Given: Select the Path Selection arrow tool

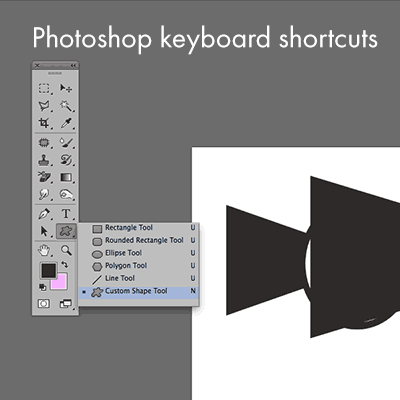Looking at the screenshot, I should pos(44,231).
